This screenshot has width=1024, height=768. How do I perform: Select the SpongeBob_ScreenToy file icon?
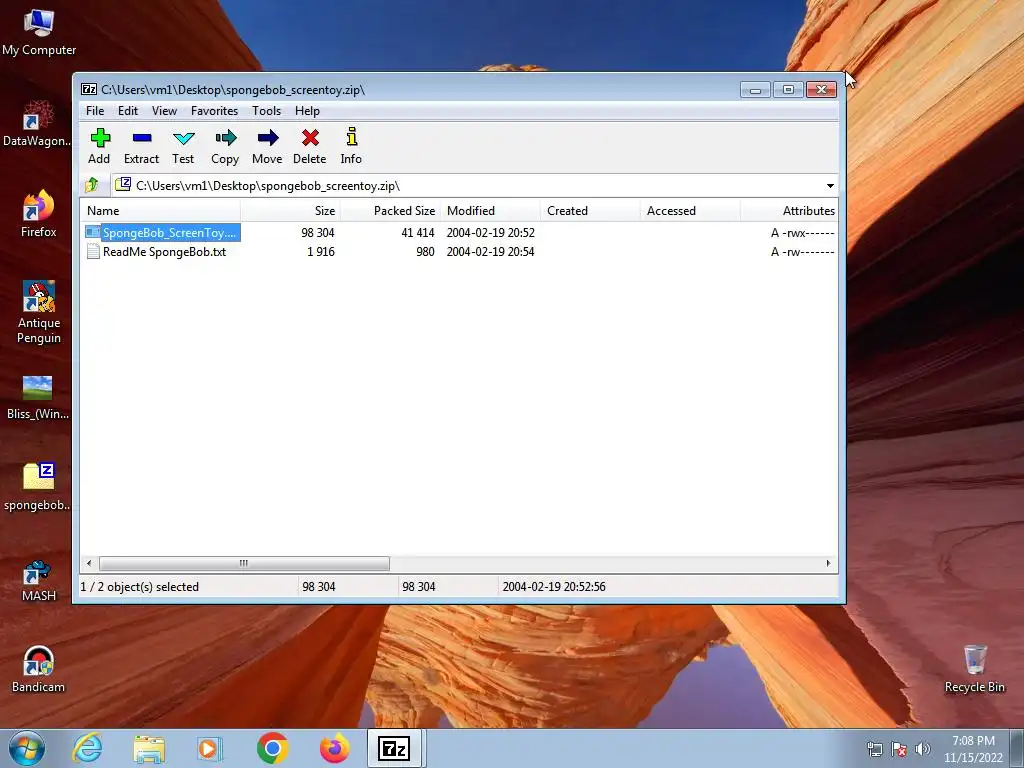click(x=93, y=232)
